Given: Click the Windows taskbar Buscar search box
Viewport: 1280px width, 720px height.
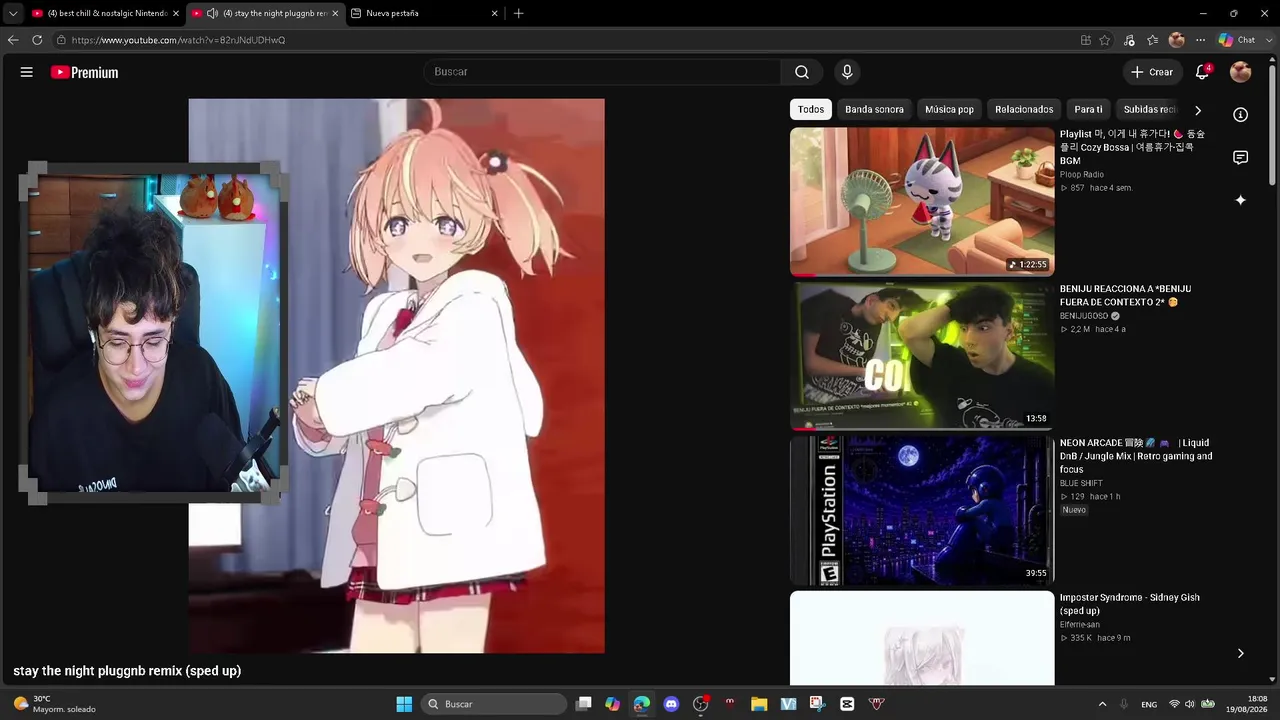Looking at the screenshot, I should [x=494, y=704].
